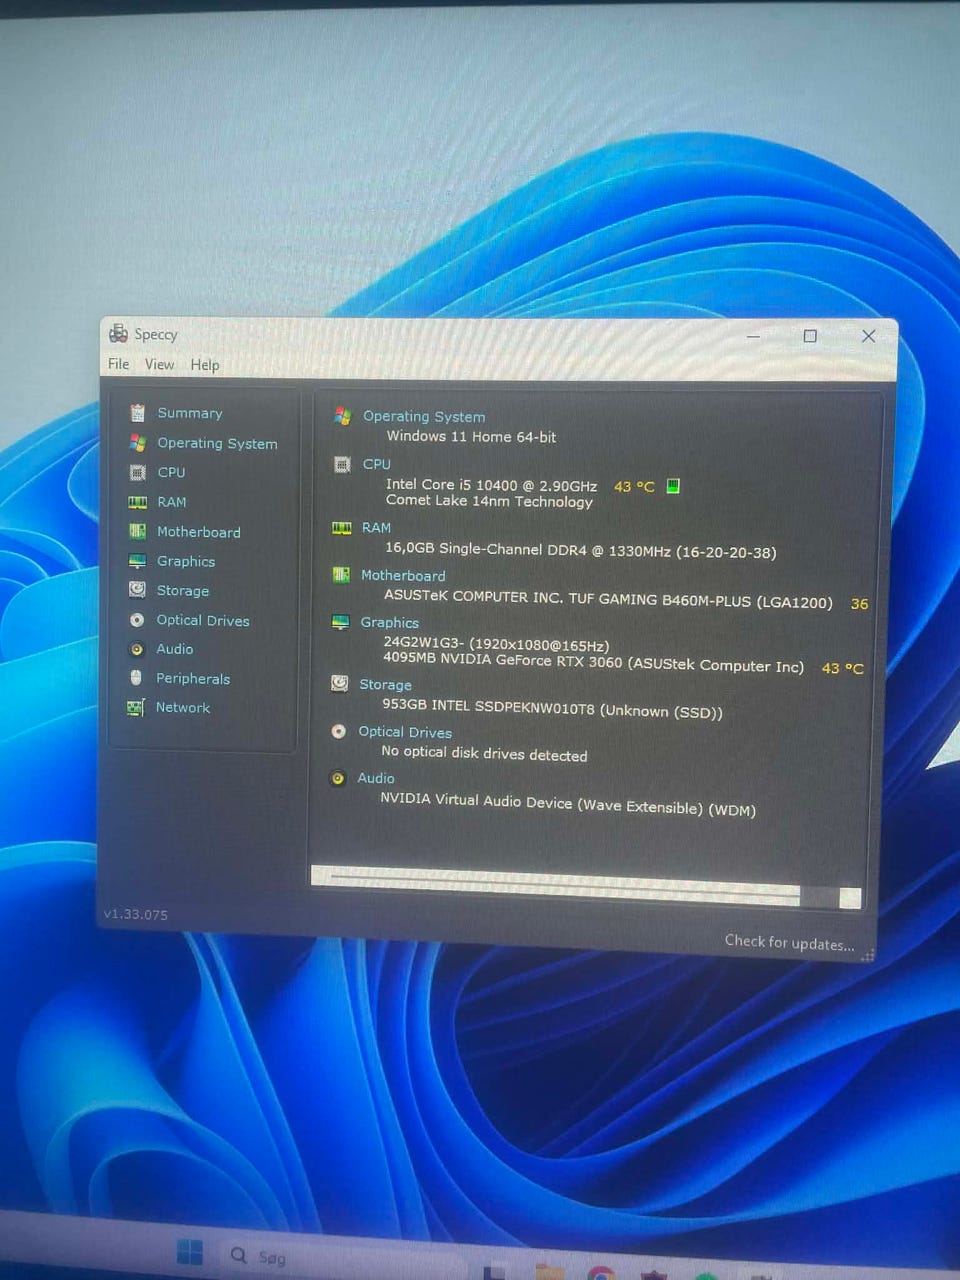This screenshot has width=960, height=1280.
Task: Select the text Comet Lake 14nm Technology
Action: point(489,501)
